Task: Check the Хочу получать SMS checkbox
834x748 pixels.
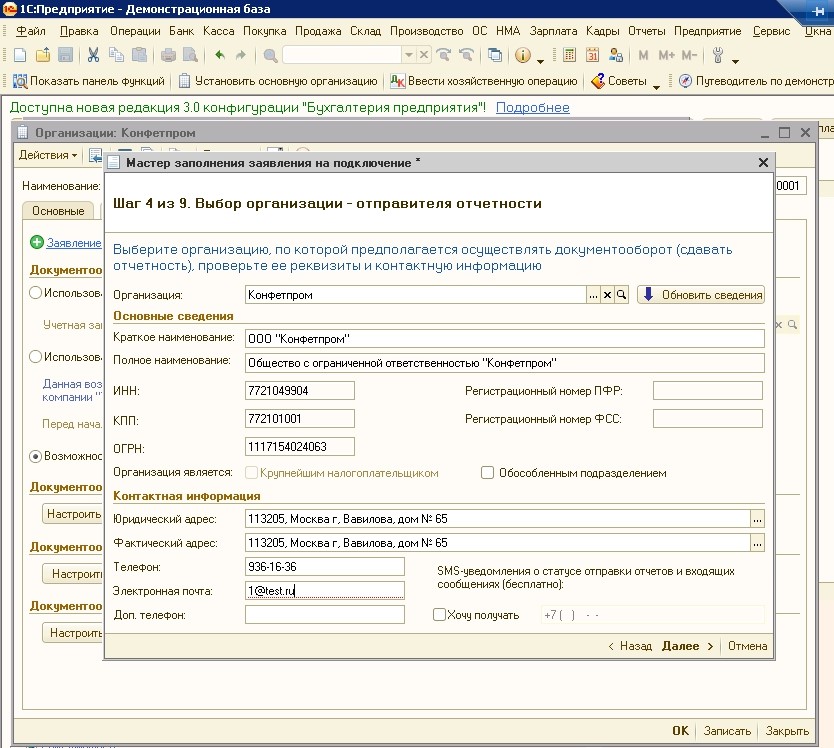Action: click(439, 615)
